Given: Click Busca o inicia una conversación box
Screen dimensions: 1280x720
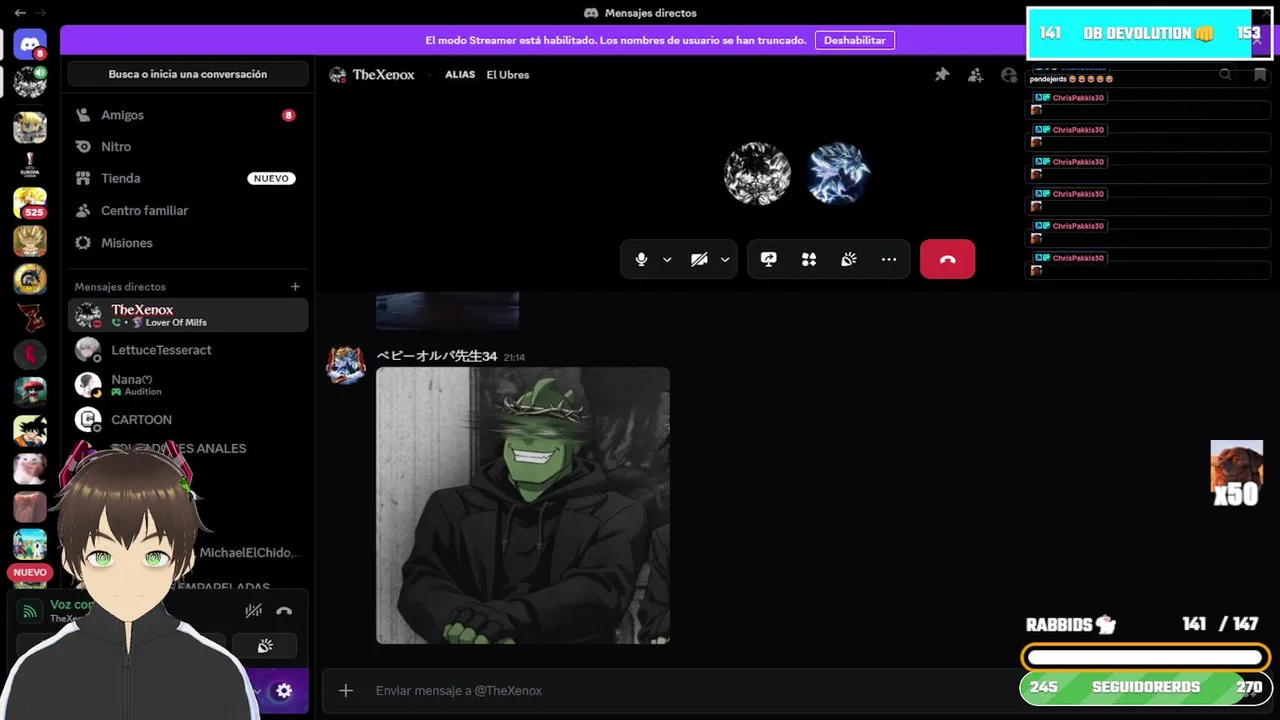Looking at the screenshot, I should 188,74.
